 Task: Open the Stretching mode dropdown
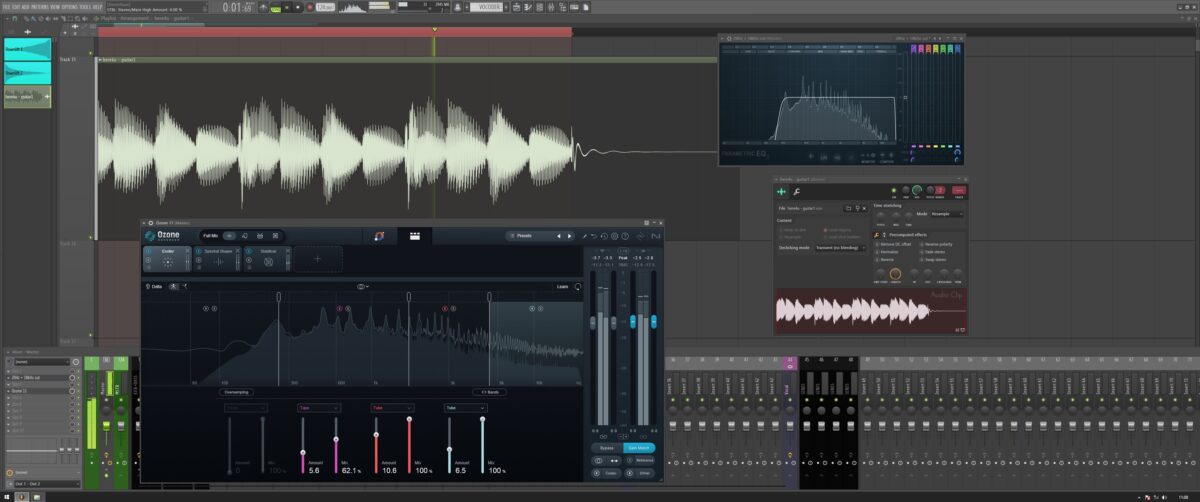(841, 248)
